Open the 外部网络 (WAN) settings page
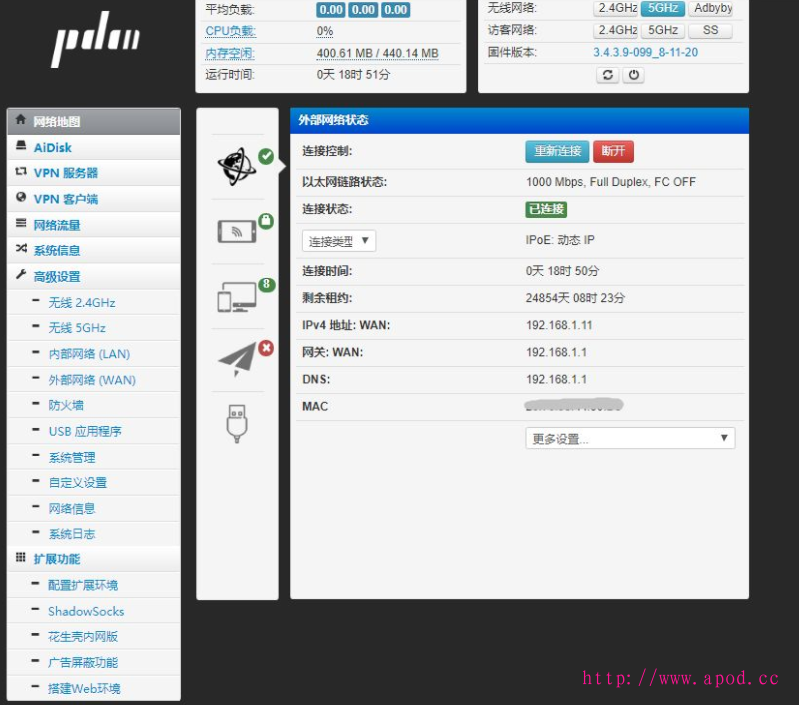Image resolution: width=799 pixels, height=705 pixels. coord(92,380)
